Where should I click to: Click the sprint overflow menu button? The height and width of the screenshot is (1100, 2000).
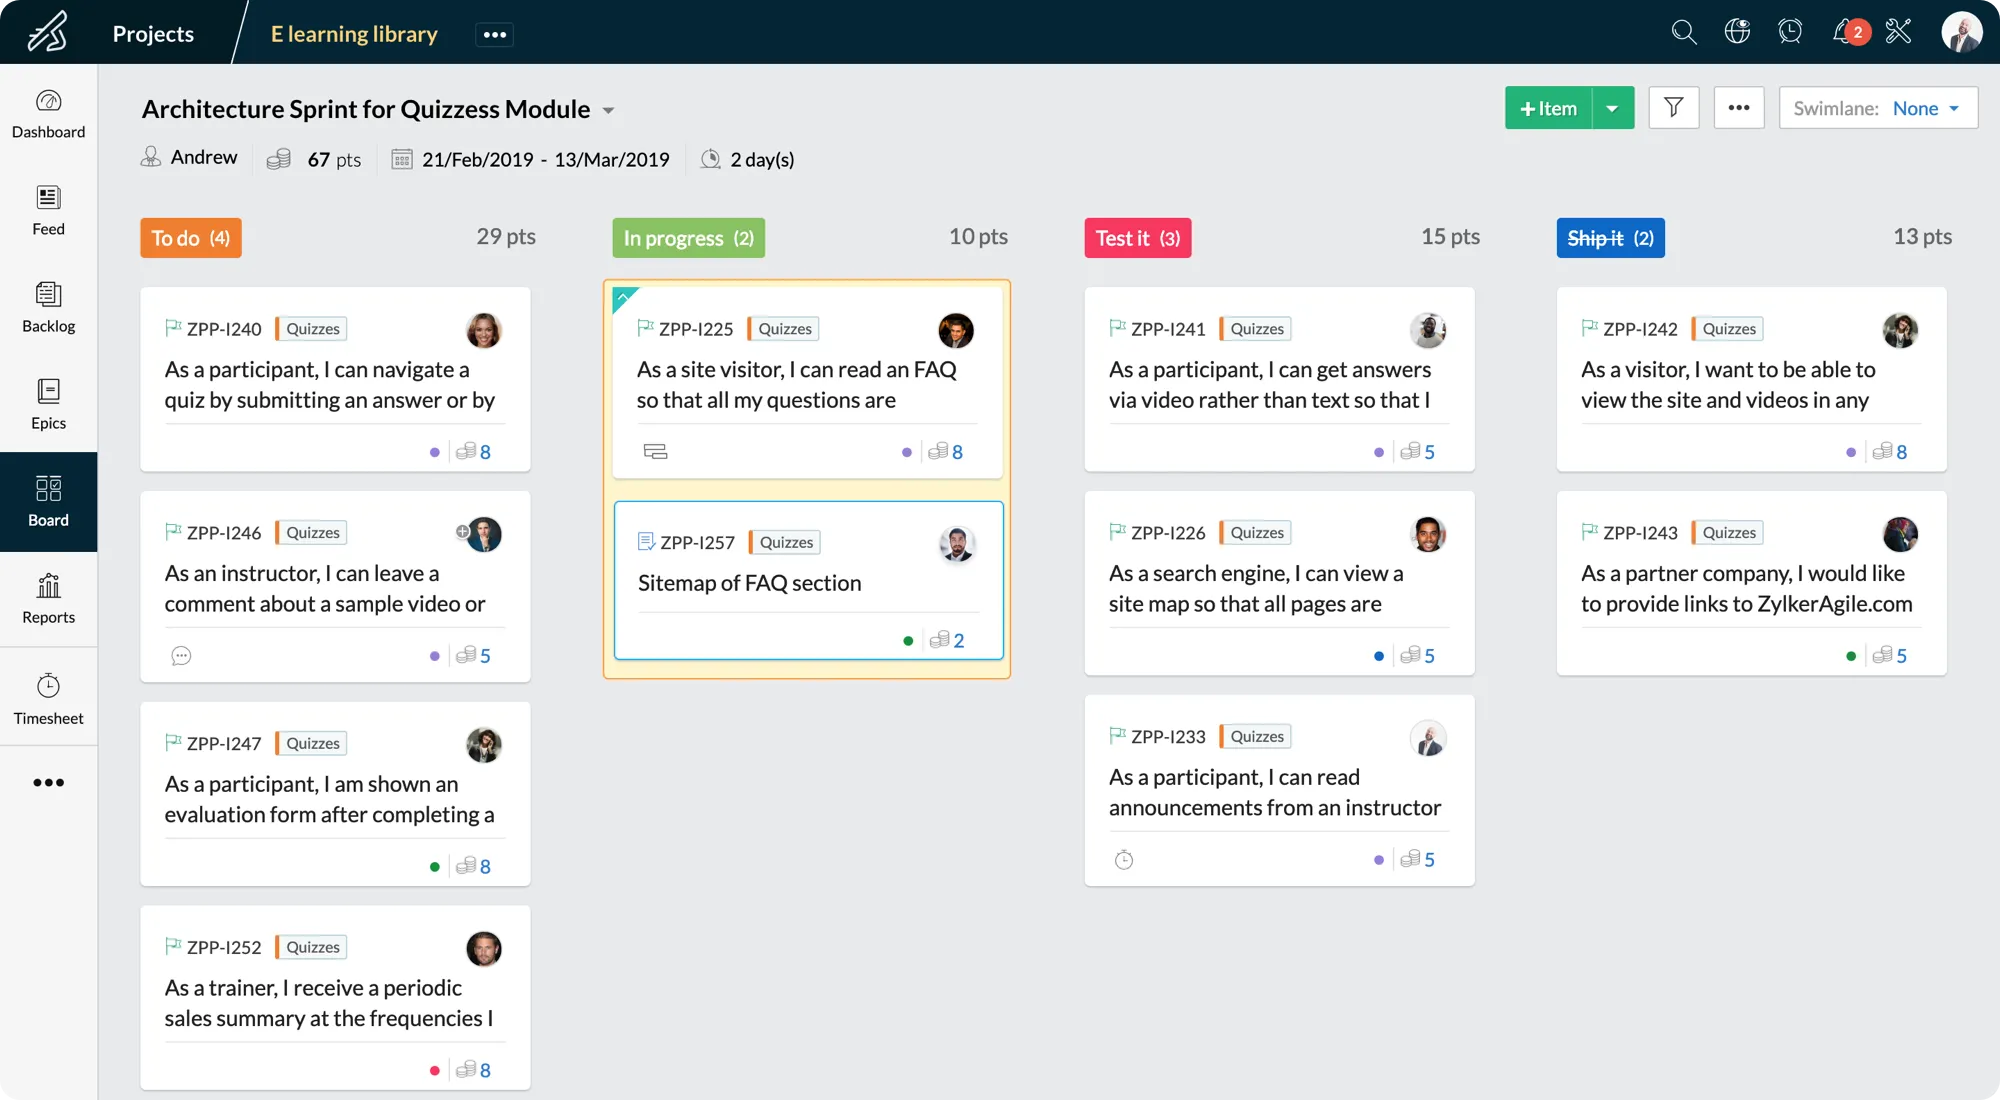(1737, 107)
